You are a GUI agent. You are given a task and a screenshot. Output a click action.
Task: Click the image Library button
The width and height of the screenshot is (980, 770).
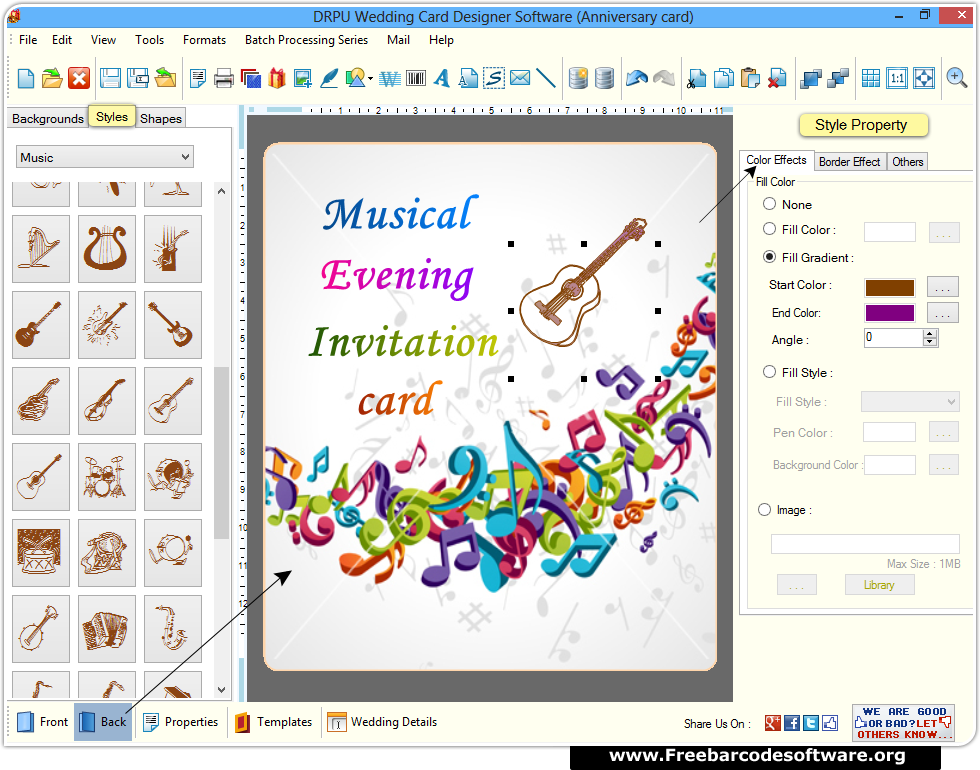[x=879, y=585]
